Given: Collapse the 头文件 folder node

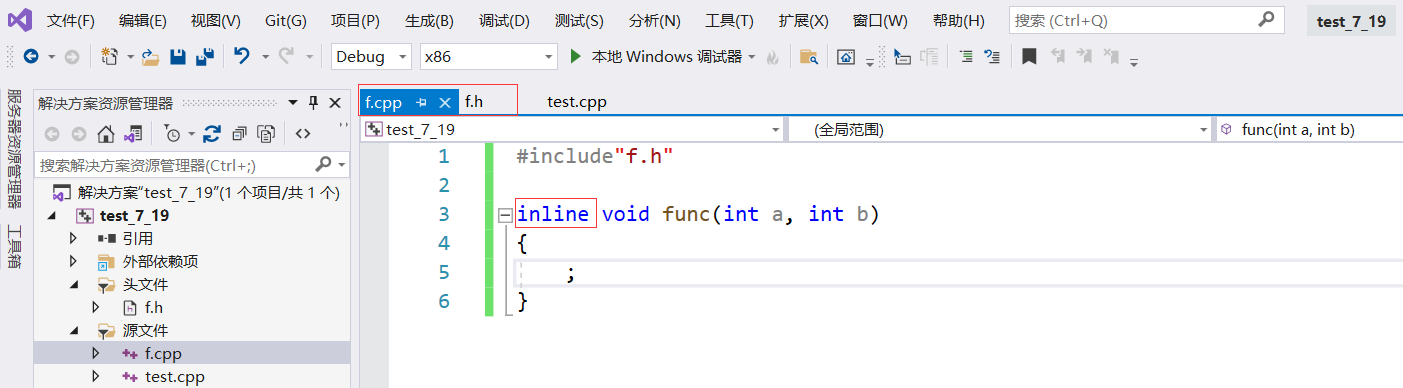Looking at the screenshot, I should [x=73, y=284].
